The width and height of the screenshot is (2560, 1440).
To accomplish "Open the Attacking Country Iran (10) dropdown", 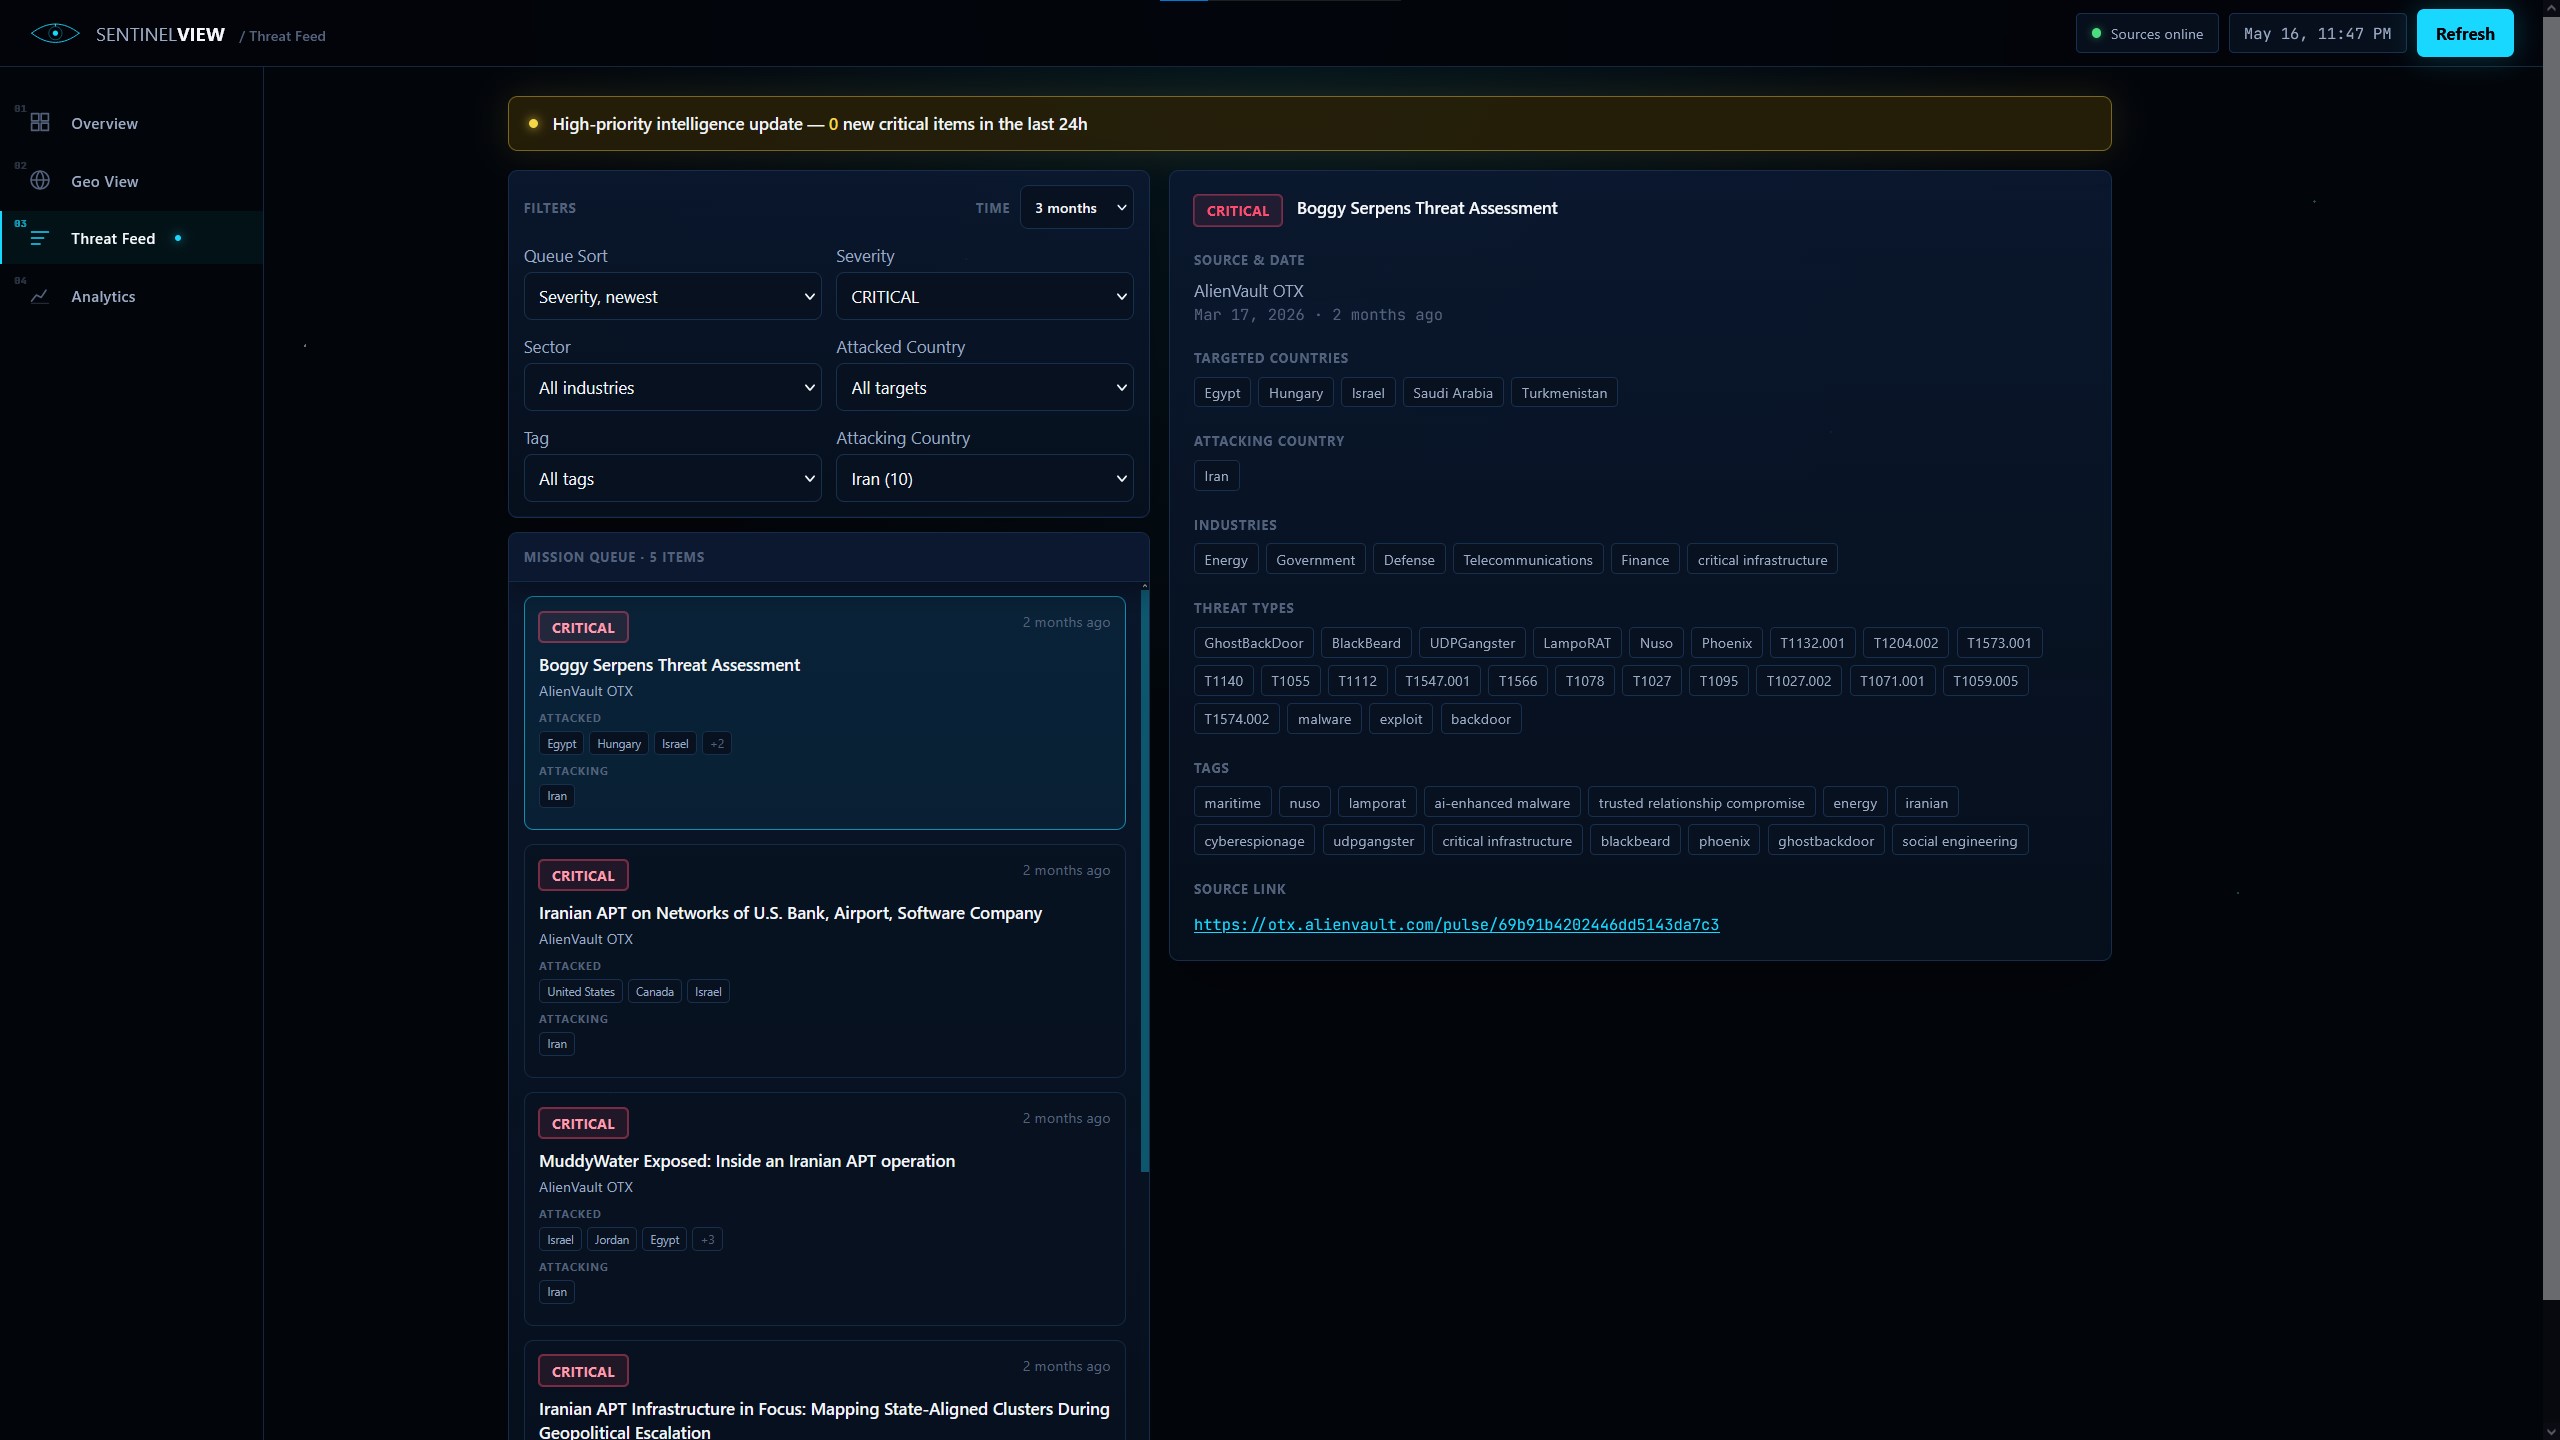I will [x=984, y=479].
